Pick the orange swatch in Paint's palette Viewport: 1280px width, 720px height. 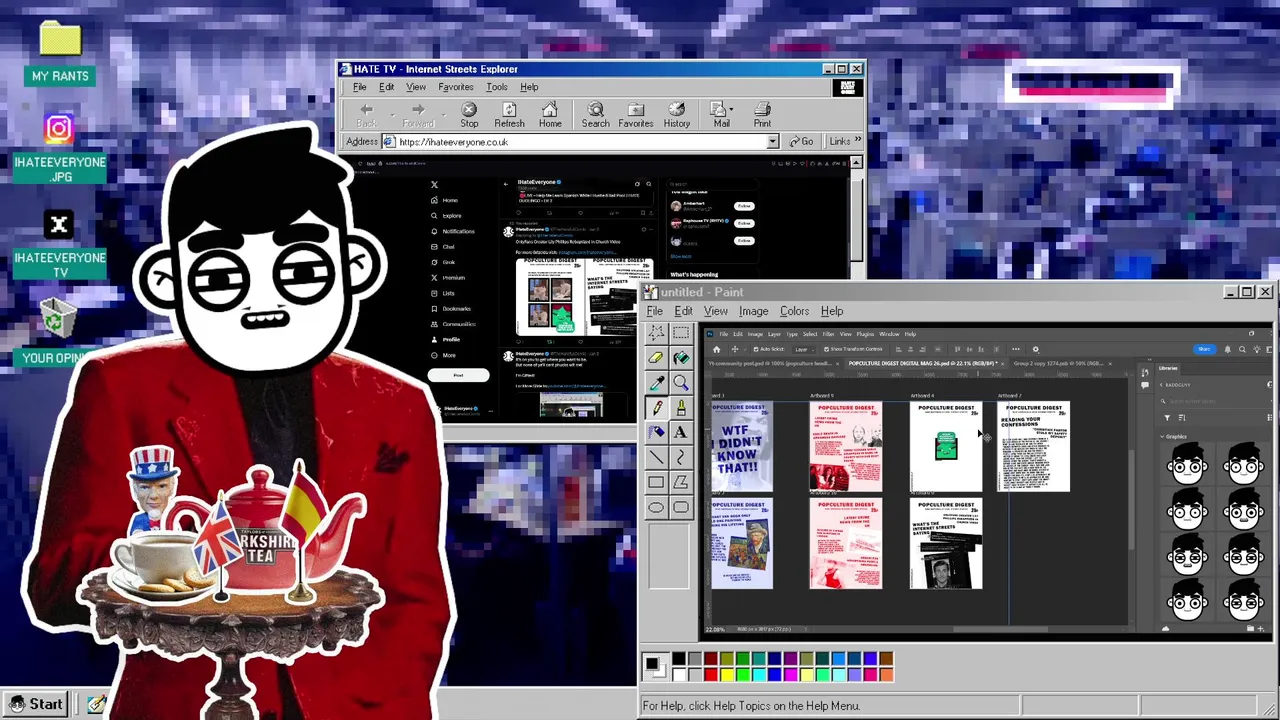tap(887, 675)
